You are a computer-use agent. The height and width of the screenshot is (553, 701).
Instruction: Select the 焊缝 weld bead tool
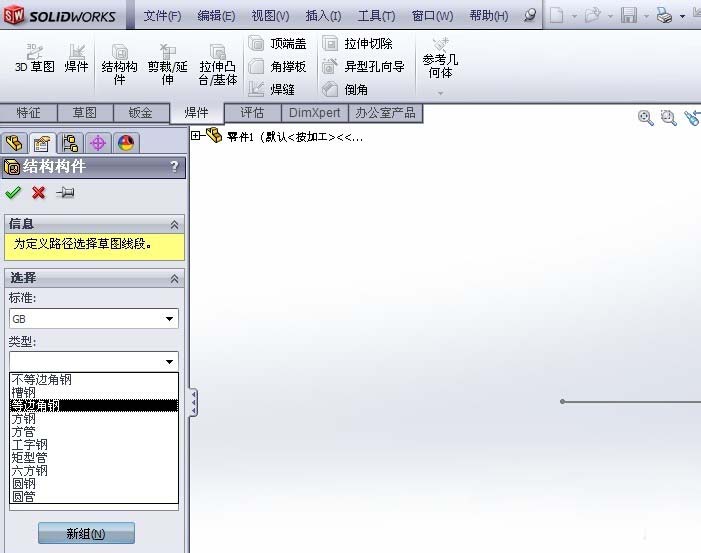(272, 89)
